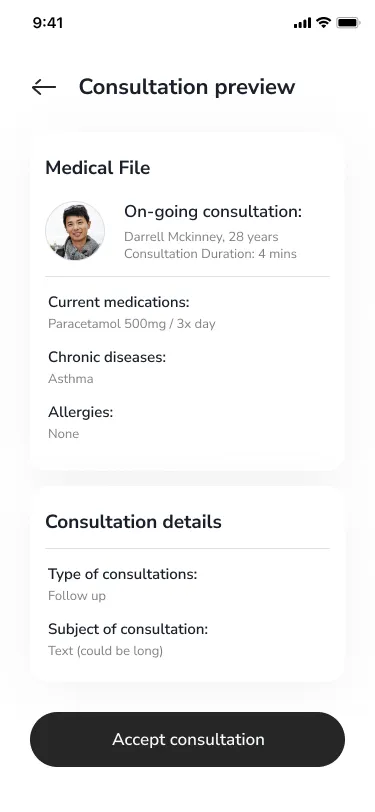Select the Medical File heading
This screenshot has width=375, height=812.
[98, 168]
